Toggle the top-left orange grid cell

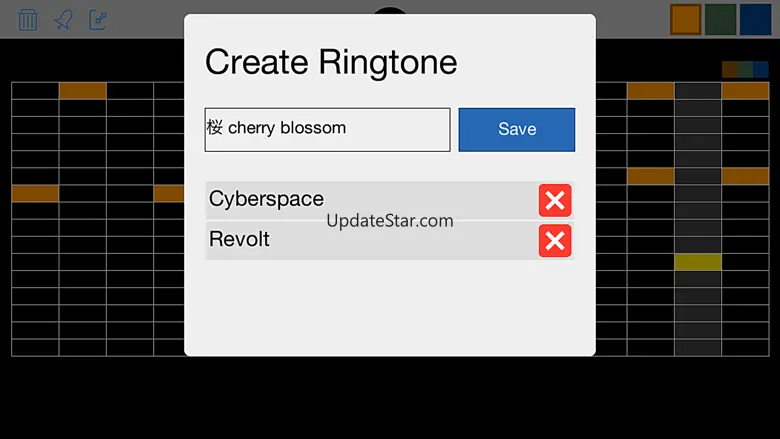[83, 91]
